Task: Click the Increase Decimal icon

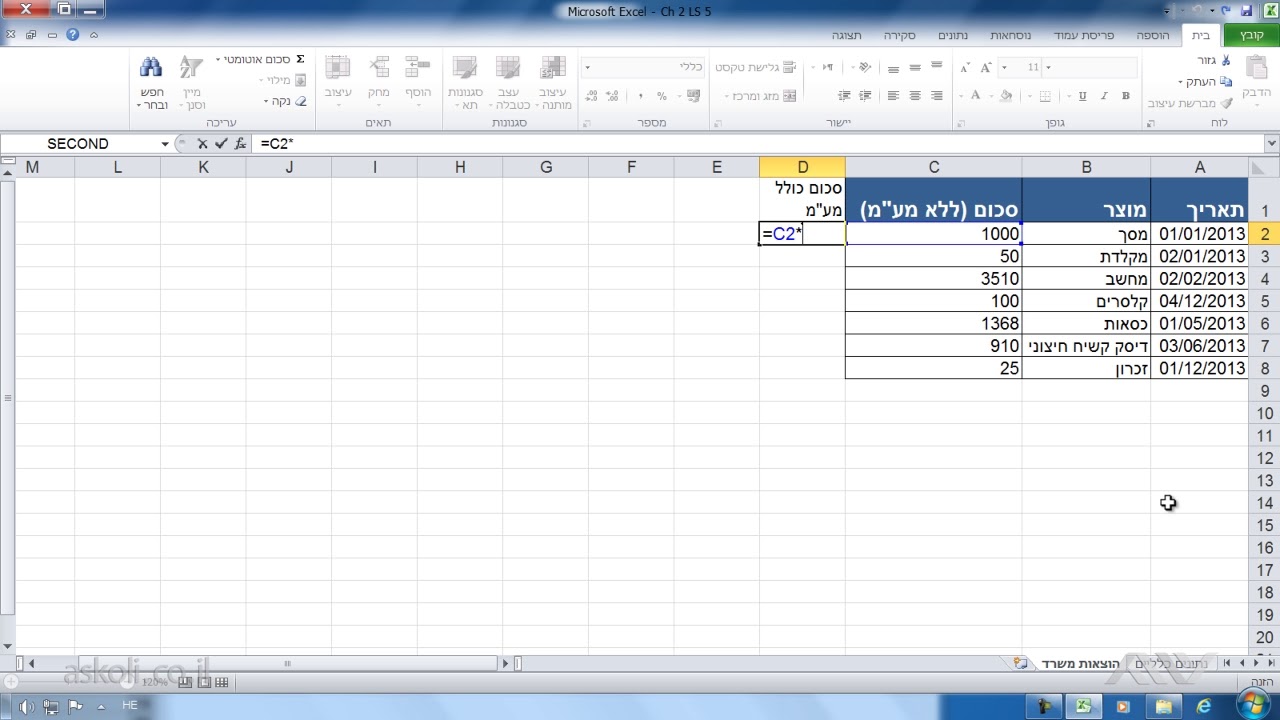Action: click(x=614, y=96)
